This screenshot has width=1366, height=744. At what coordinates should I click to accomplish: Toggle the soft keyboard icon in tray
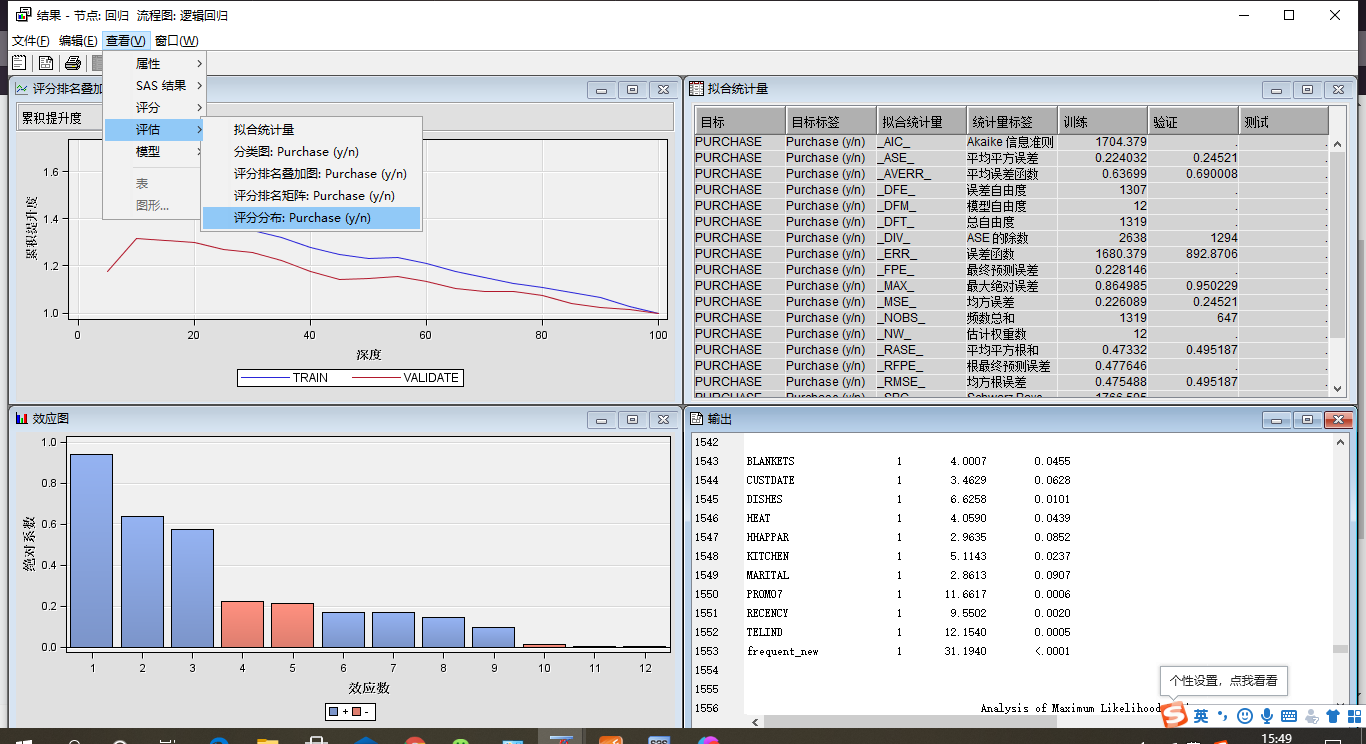(x=1289, y=716)
